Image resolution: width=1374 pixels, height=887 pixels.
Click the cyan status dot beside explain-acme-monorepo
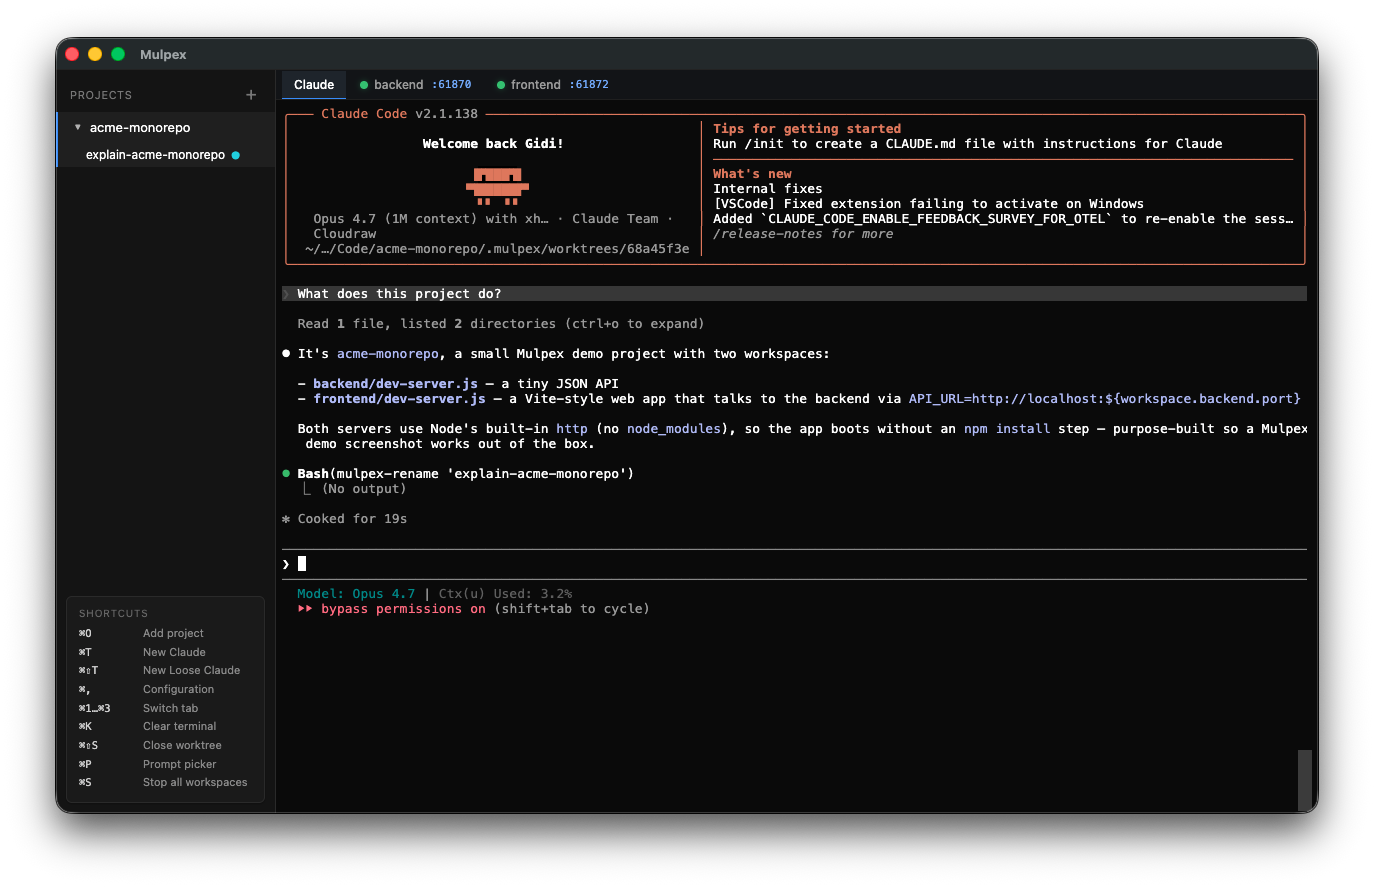(236, 155)
